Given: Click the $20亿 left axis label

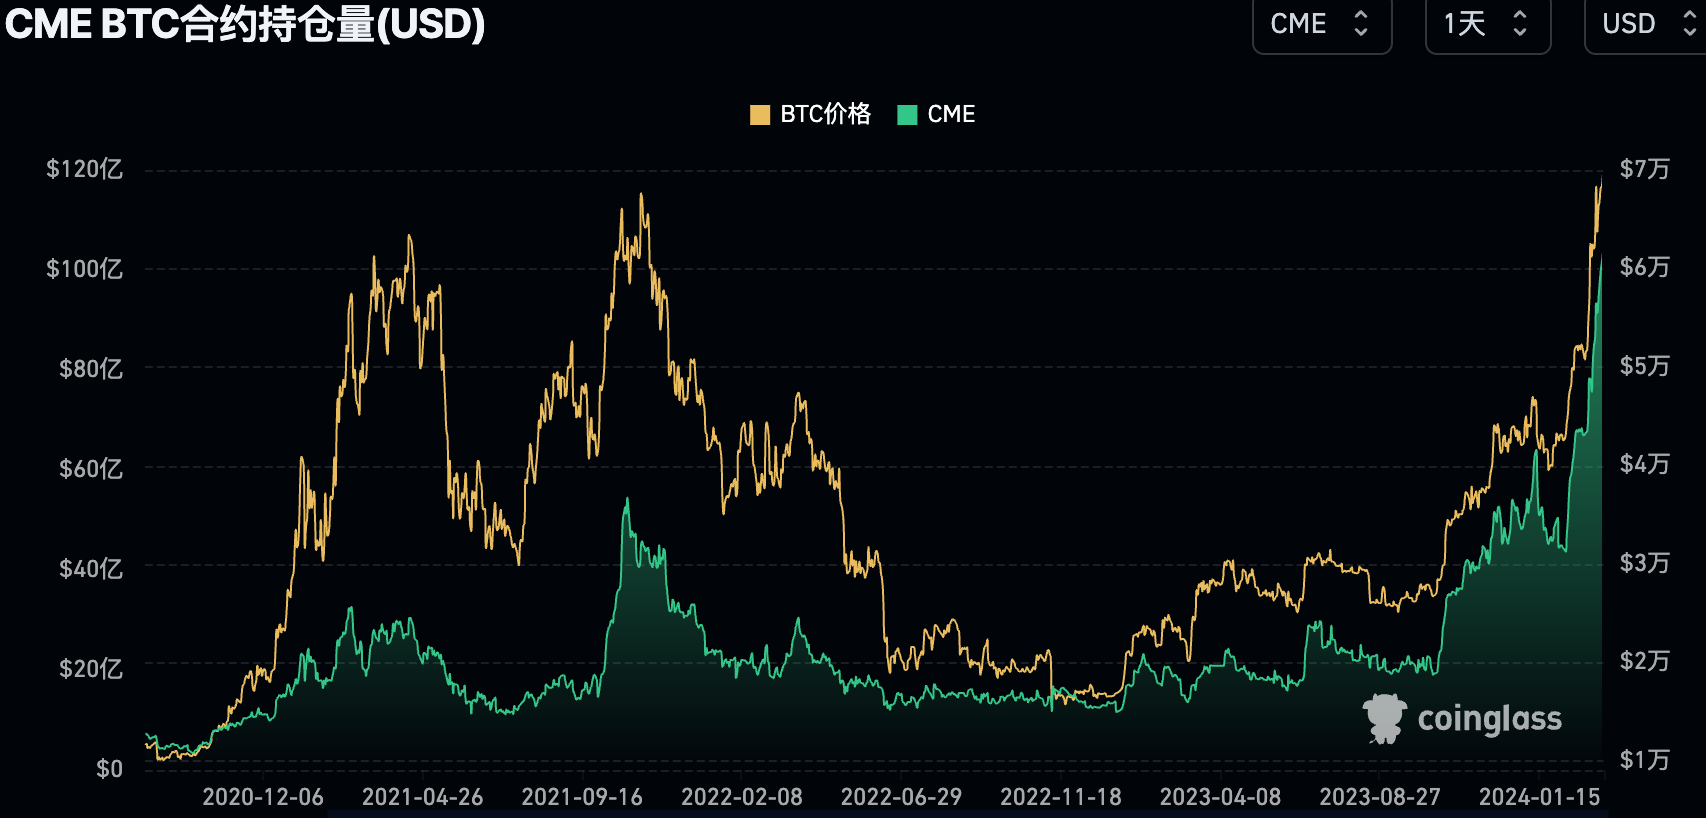Looking at the screenshot, I should [x=91, y=668].
